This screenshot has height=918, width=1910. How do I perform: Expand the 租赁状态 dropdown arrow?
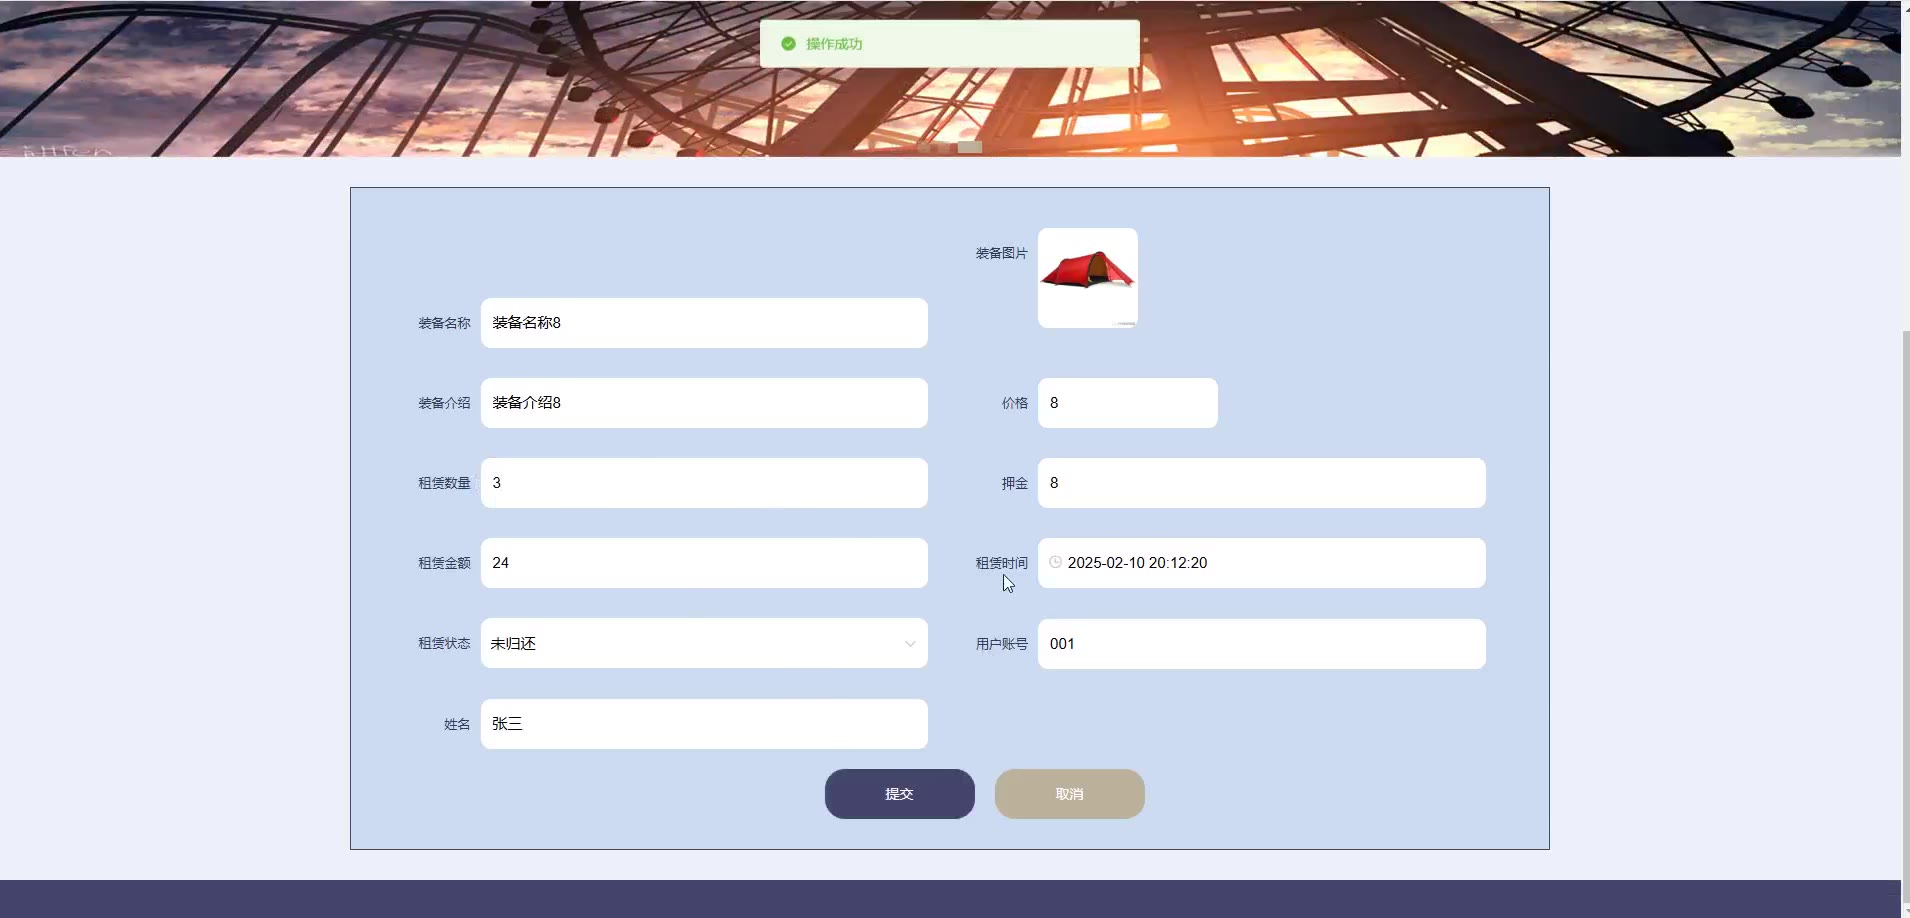point(910,644)
